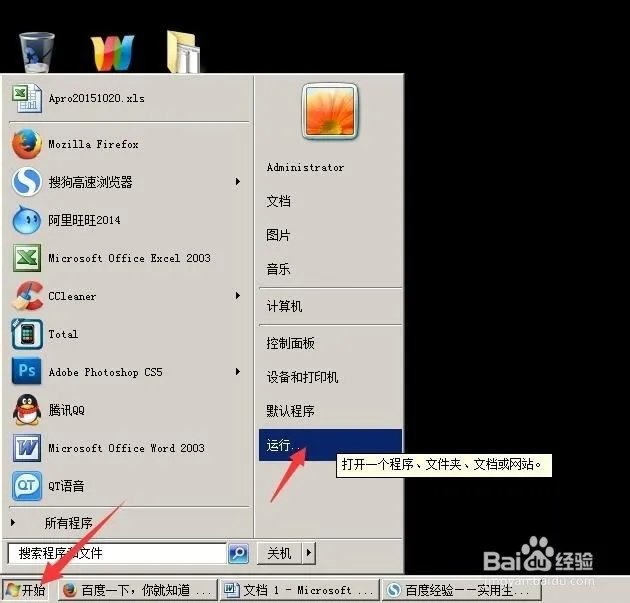
Task: Expand the Adobe Photoshop CS5 submenu arrow
Action: pos(238,372)
